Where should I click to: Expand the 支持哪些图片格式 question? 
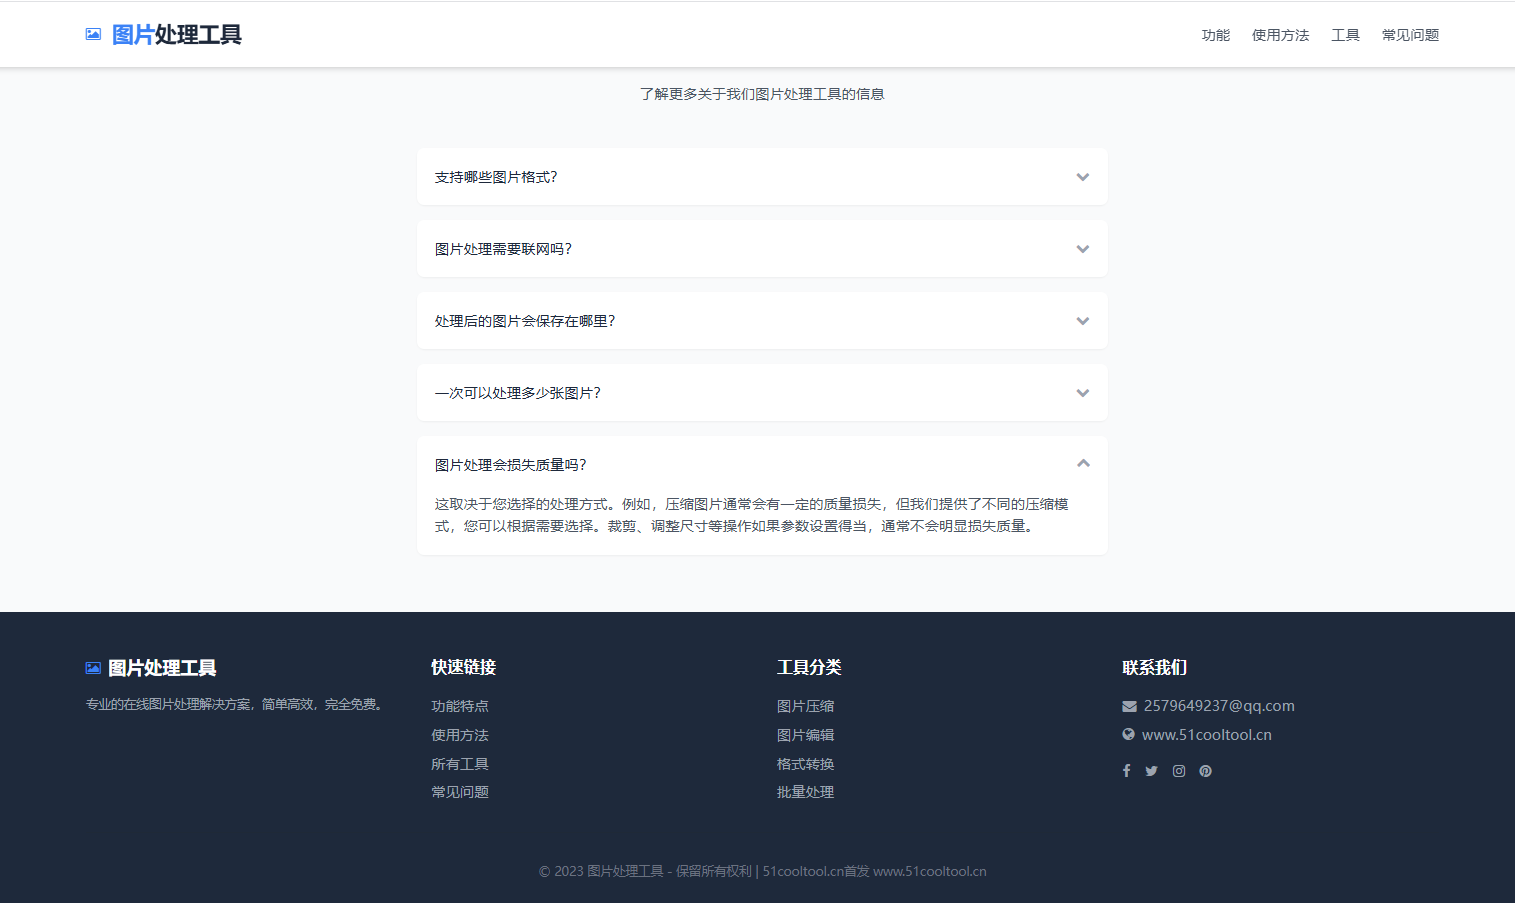[762, 177]
